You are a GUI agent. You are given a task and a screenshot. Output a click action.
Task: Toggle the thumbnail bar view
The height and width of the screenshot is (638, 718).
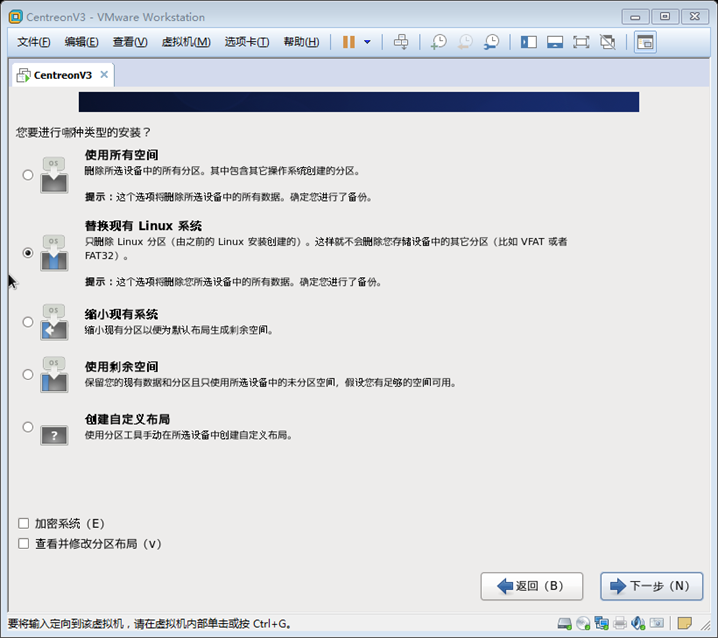[x=555, y=42]
